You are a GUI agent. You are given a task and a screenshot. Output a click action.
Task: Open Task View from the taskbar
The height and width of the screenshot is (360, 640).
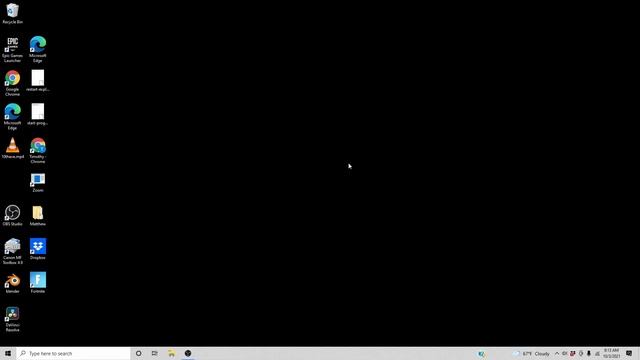coord(155,353)
